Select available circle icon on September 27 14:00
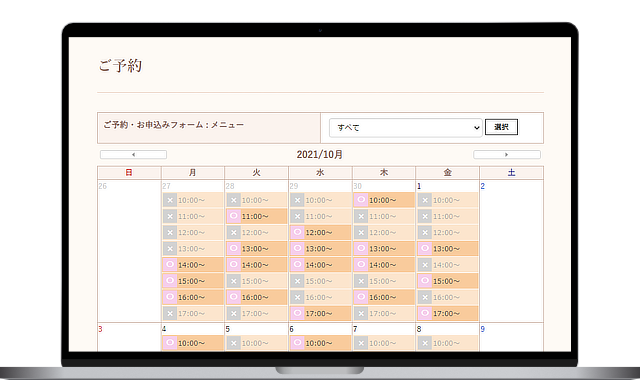This screenshot has height=380, width=640. 170,265
